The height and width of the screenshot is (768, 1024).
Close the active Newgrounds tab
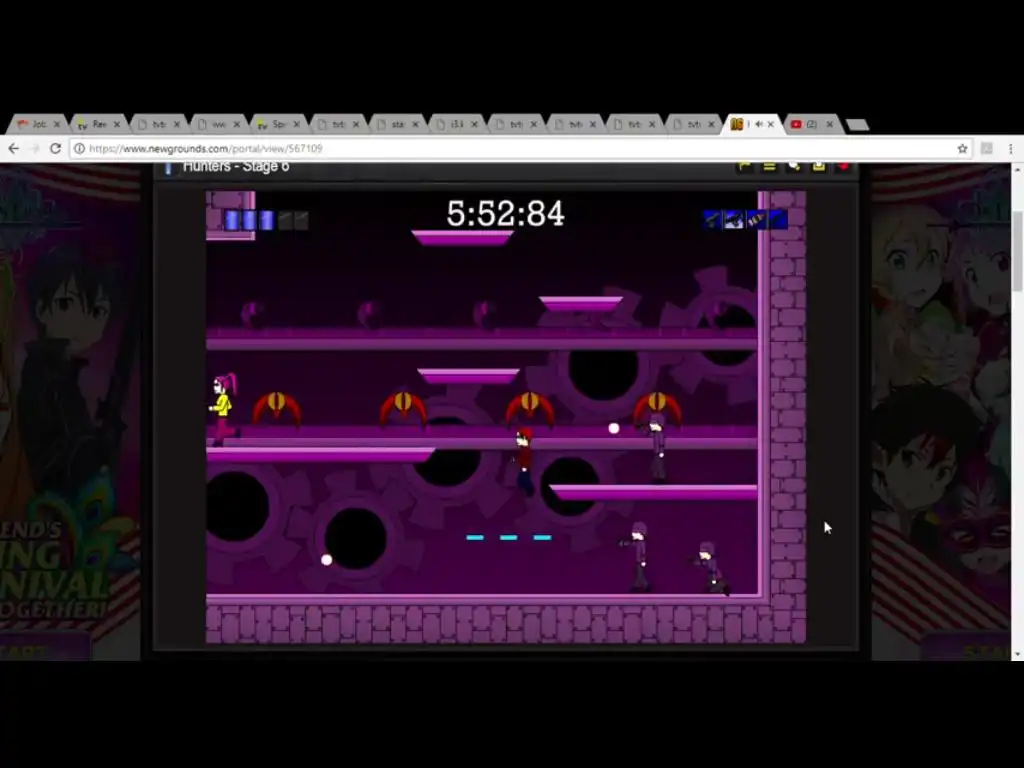[771, 124]
